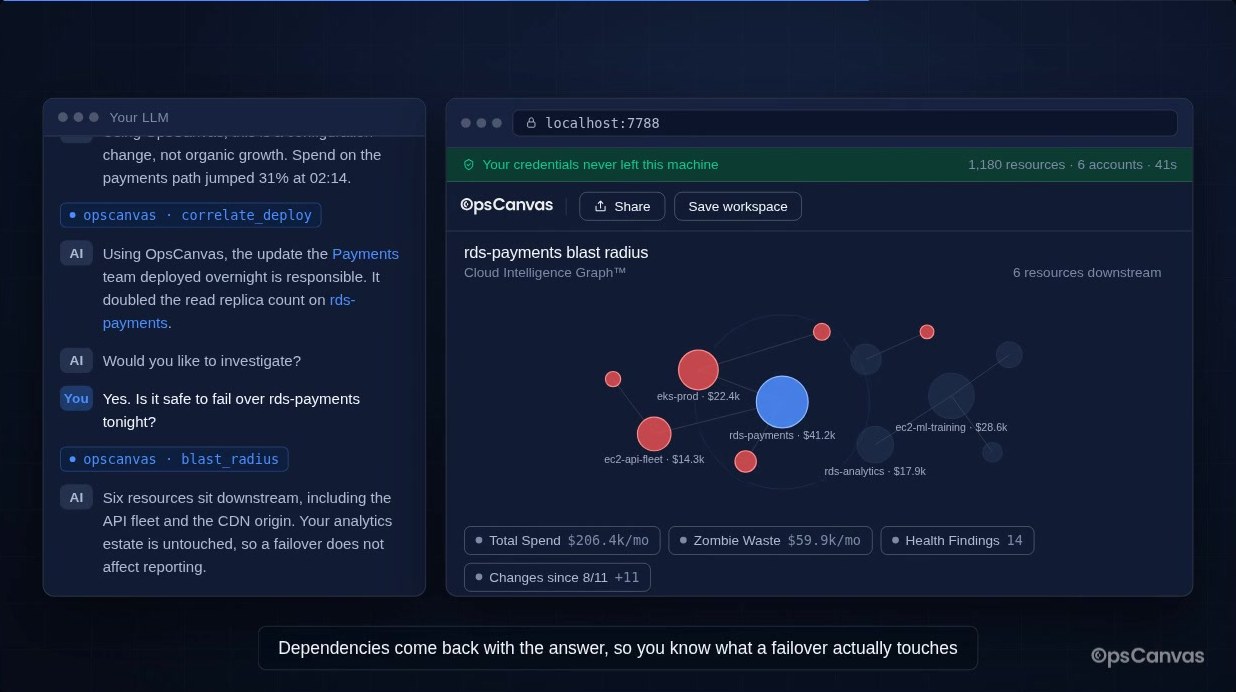Click the 'Your LLM' window title
Screen dimensions: 1236x692
click(x=138, y=117)
